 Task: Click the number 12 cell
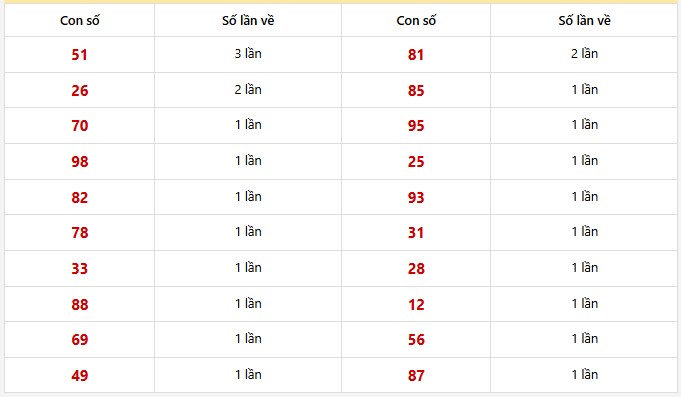[x=416, y=304]
